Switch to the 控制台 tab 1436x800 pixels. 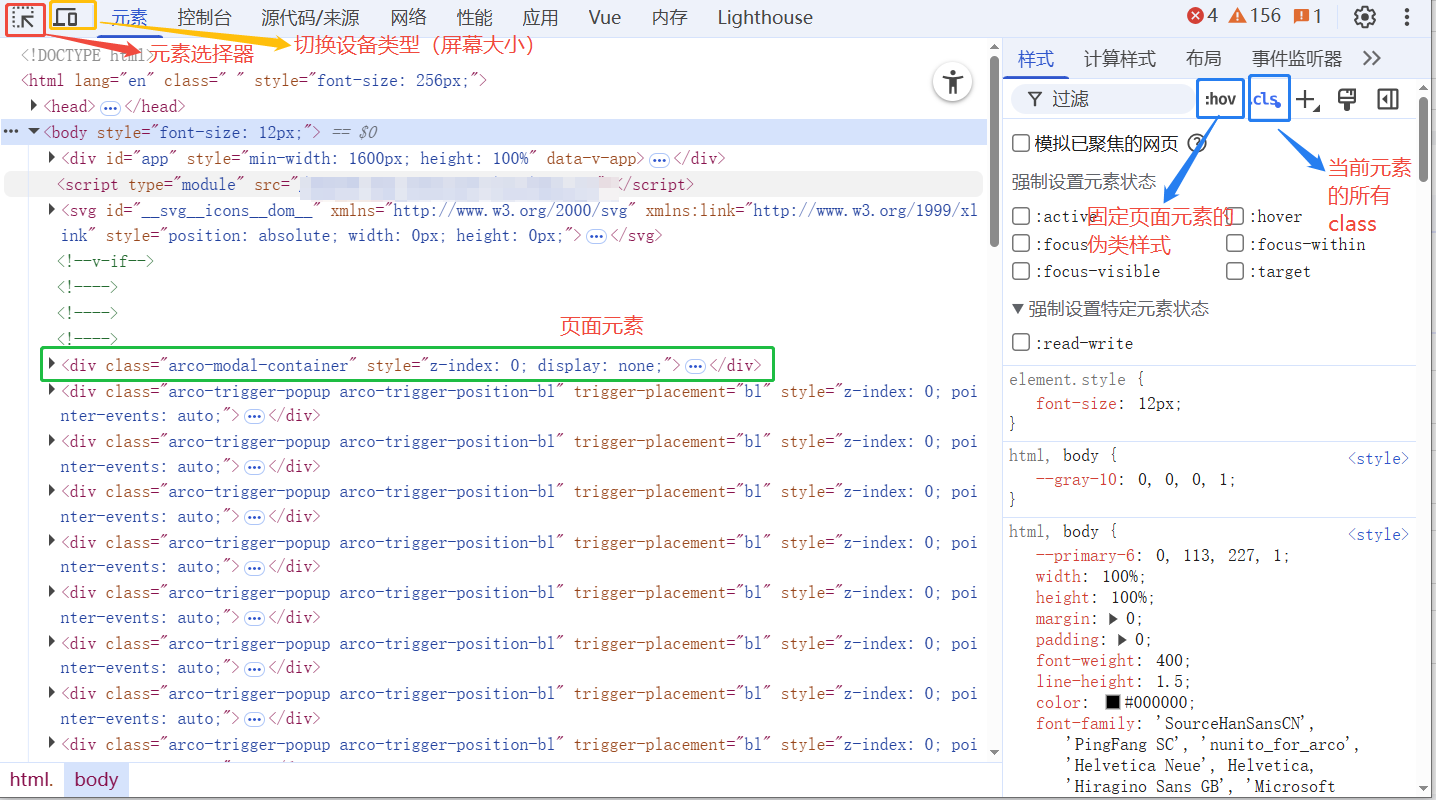[x=205, y=17]
